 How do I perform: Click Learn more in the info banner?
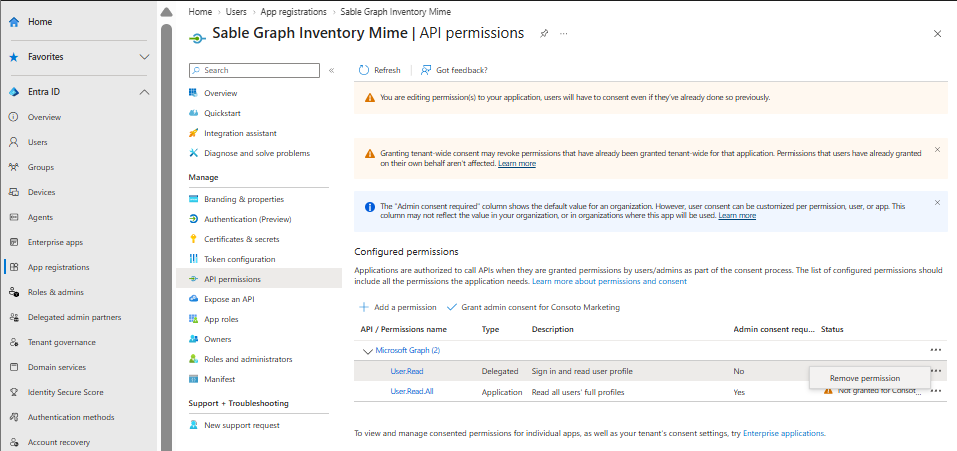(x=737, y=216)
